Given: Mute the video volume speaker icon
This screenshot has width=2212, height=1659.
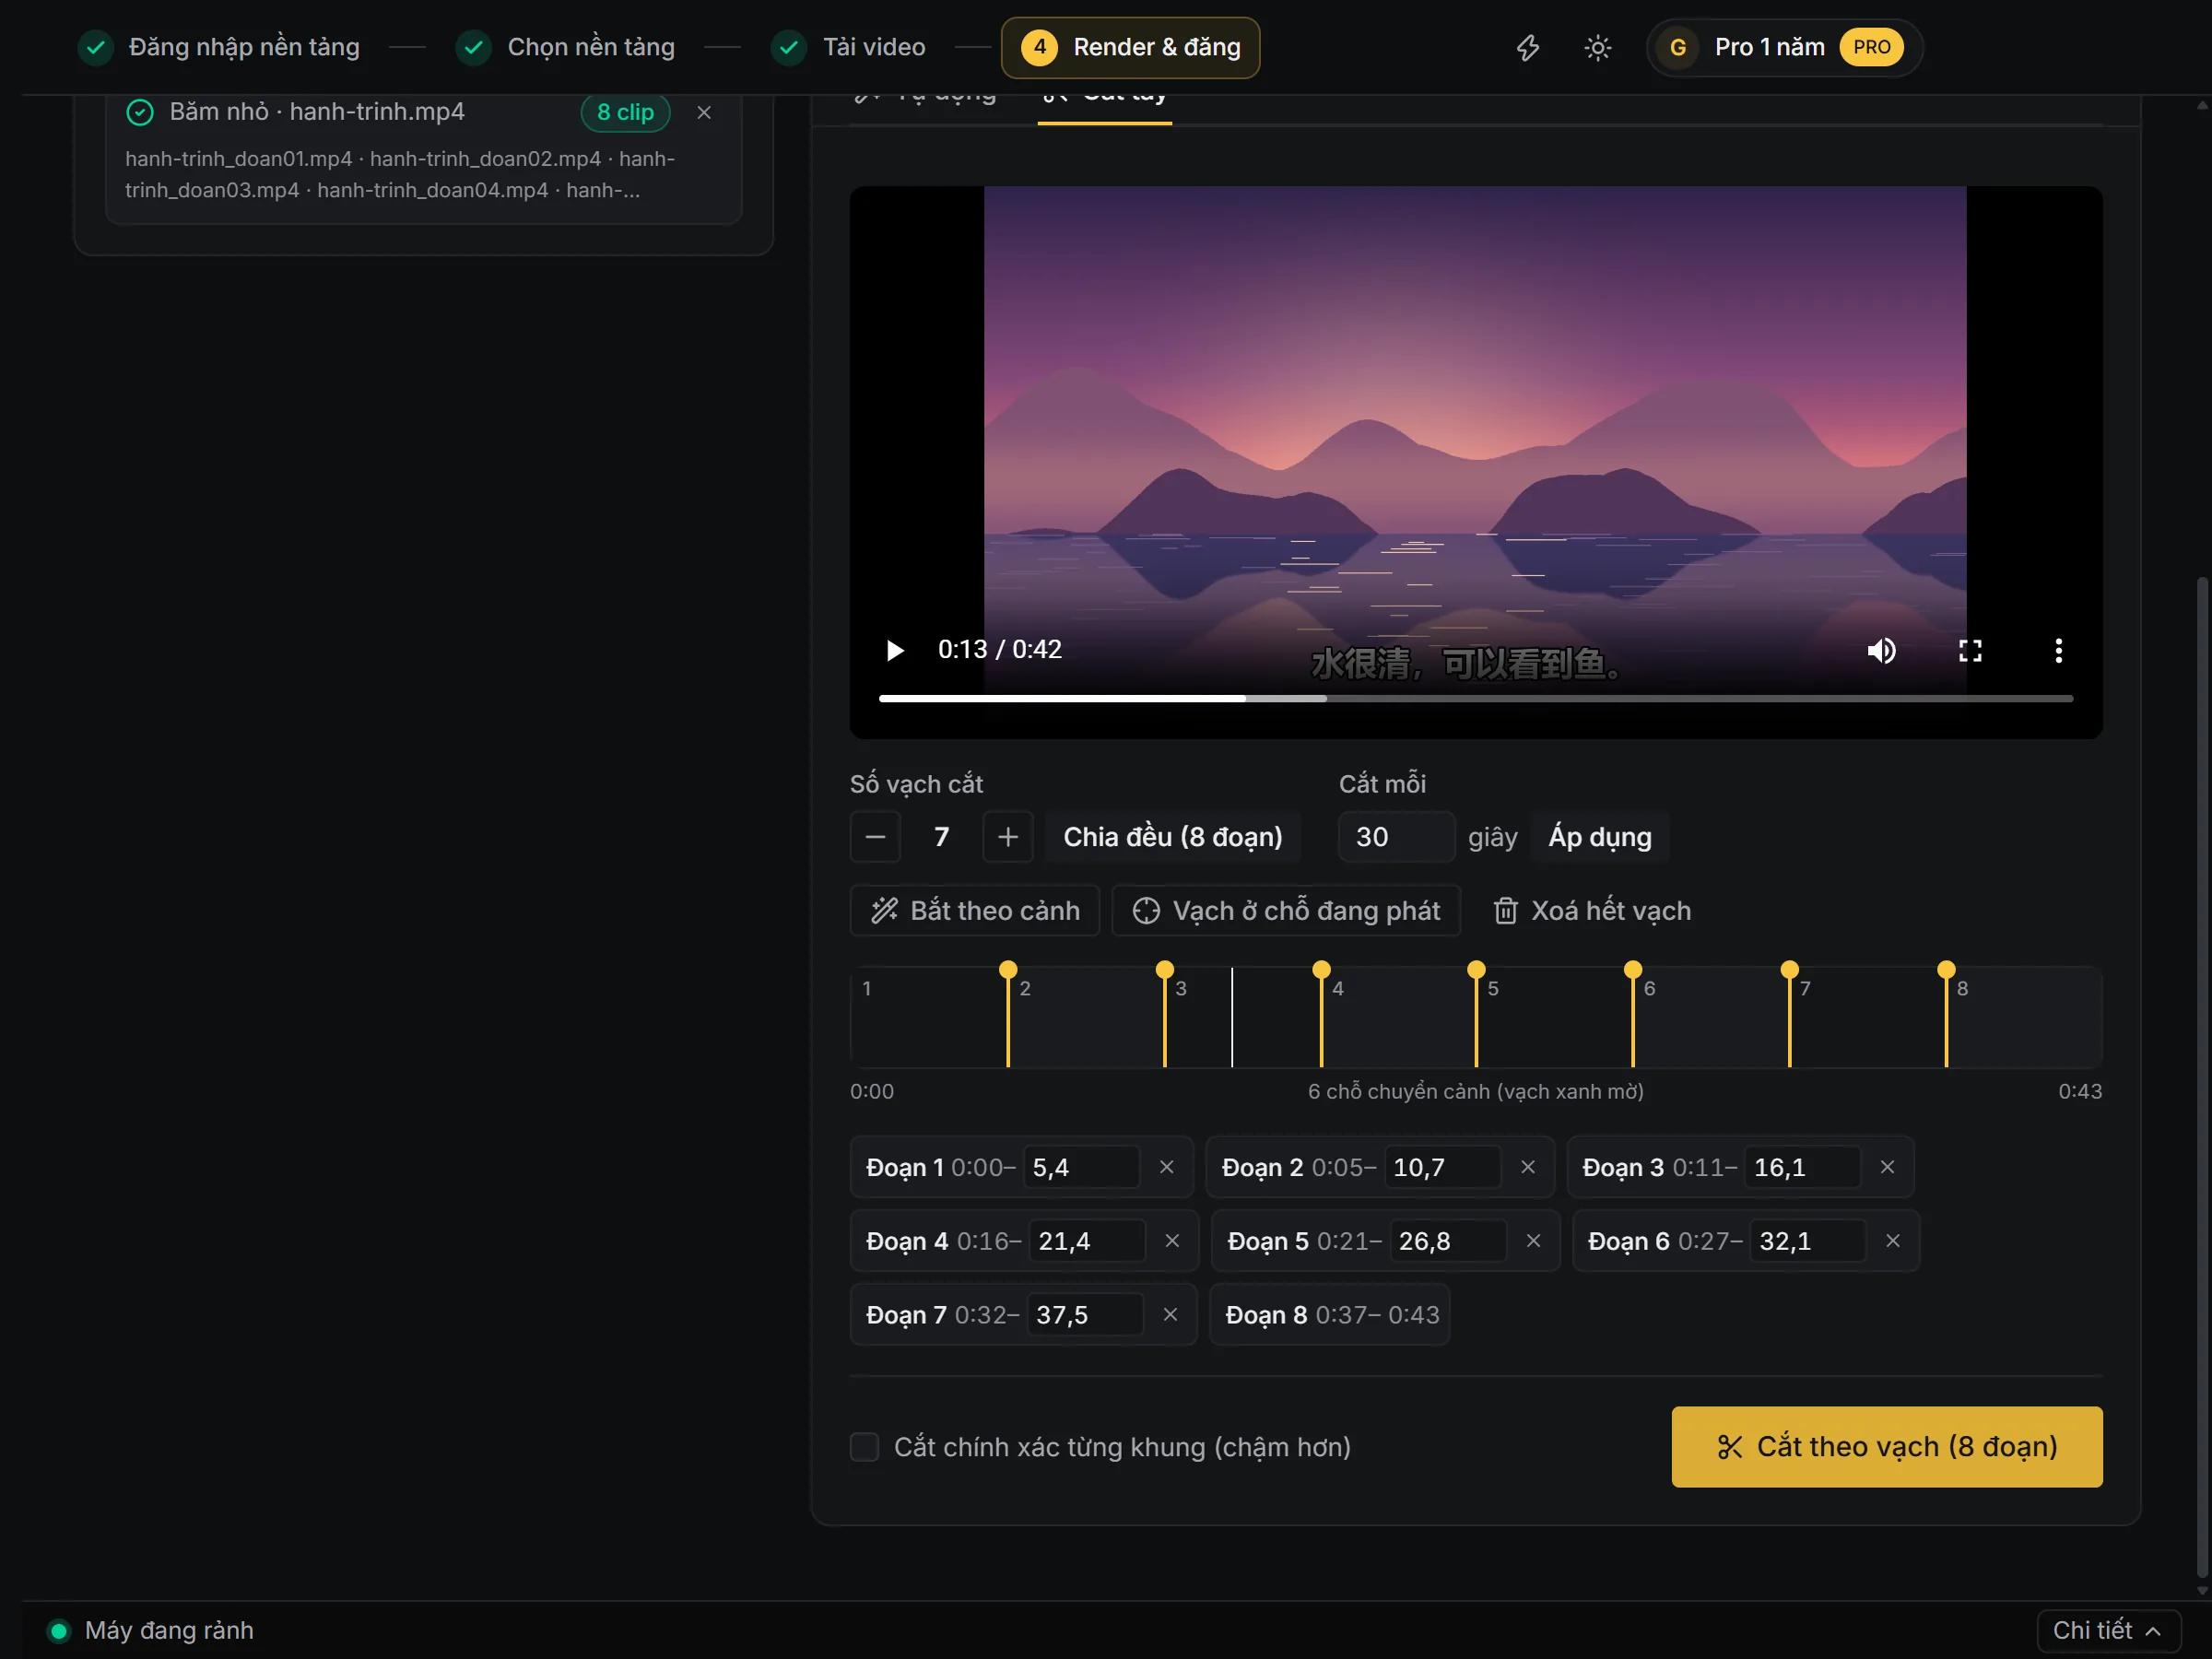Looking at the screenshot, I should 1881,651.
